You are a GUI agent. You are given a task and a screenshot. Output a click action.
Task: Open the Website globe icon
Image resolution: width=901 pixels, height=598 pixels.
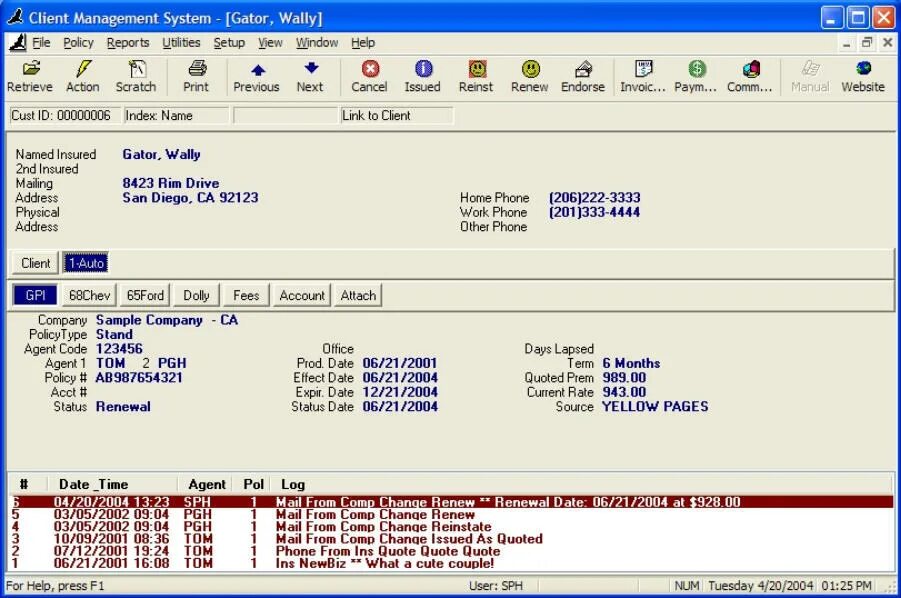click(x=863, y=76)
